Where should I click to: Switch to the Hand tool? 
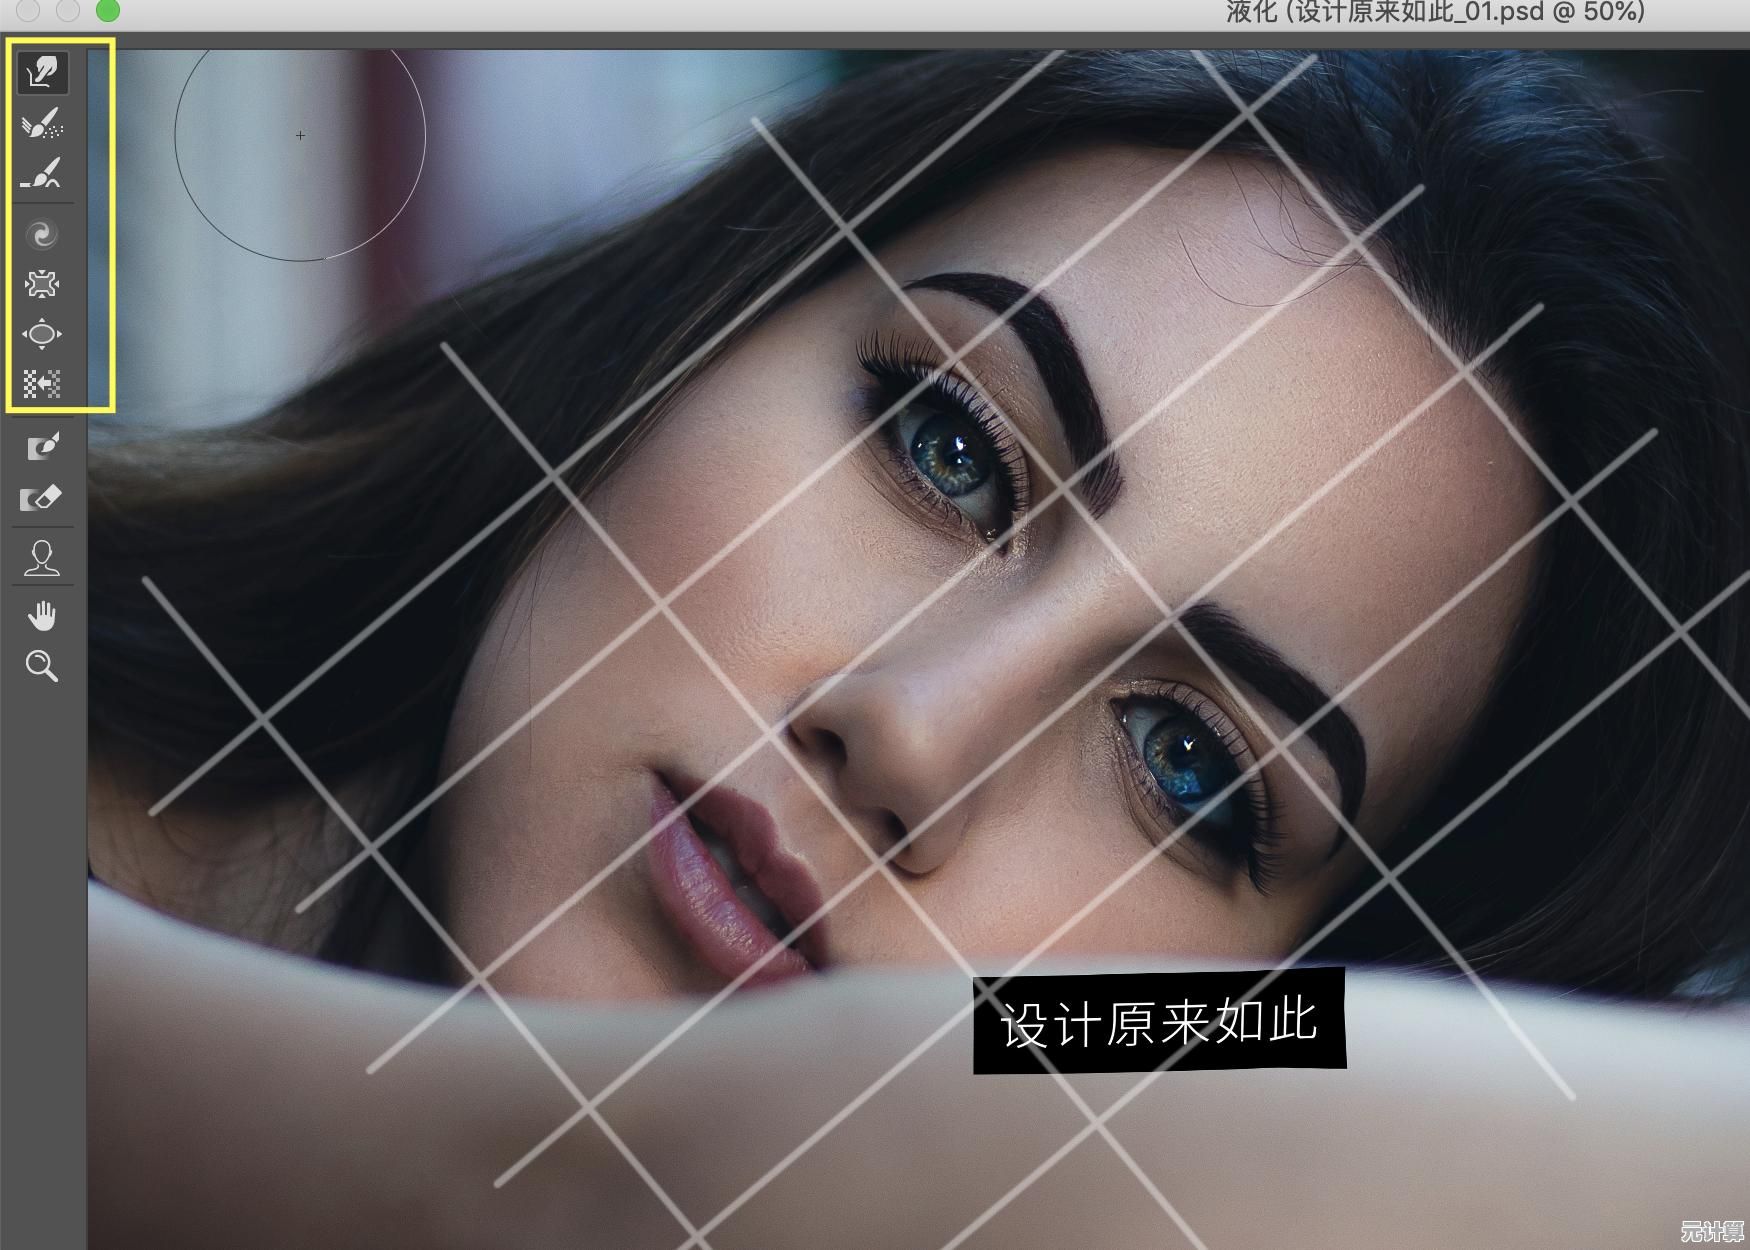[x=42, y=616]
